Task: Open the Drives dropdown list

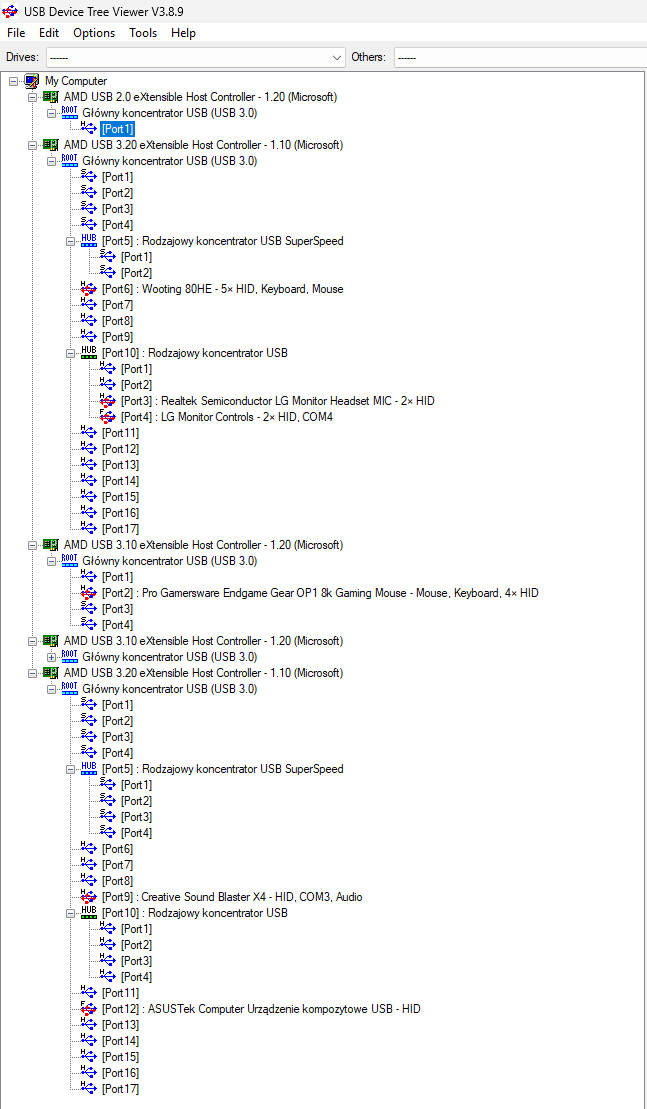Action: click(336, 57)
